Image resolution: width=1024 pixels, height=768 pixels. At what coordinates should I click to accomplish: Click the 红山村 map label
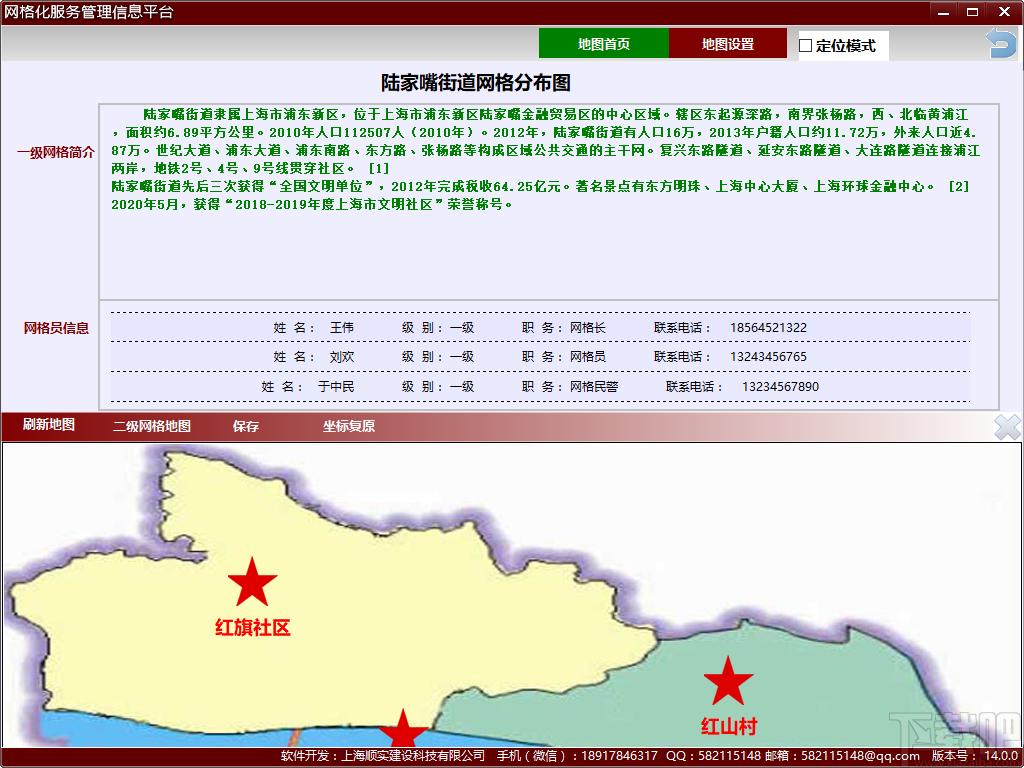[729, 726]
